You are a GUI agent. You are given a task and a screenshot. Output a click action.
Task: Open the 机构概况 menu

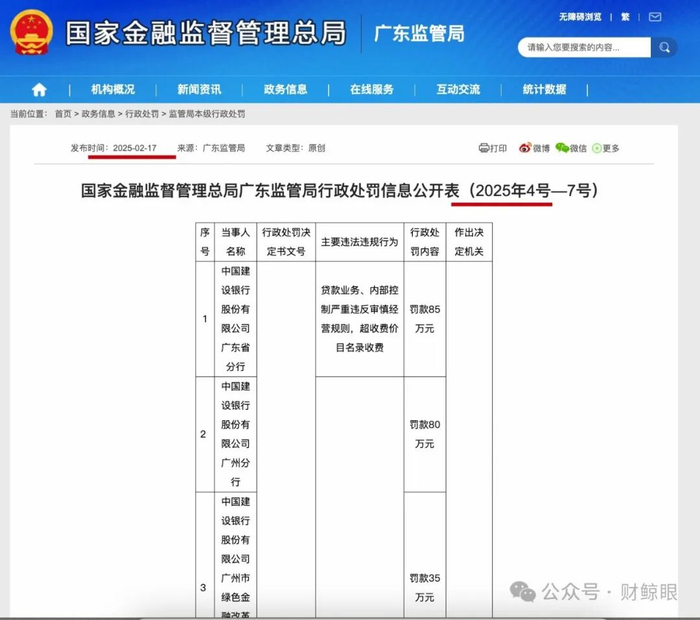[113, 90]
